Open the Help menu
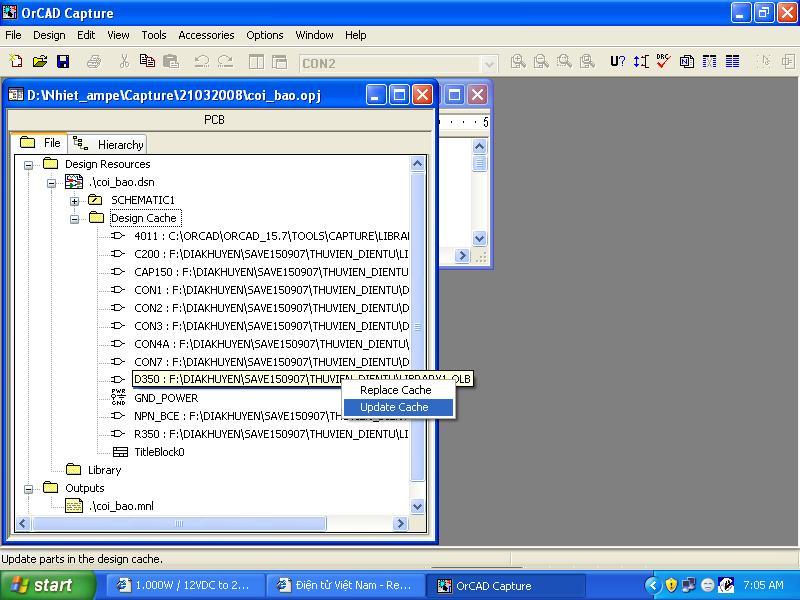The height and width of the screenshot is (600, 800). coord(356,35)
